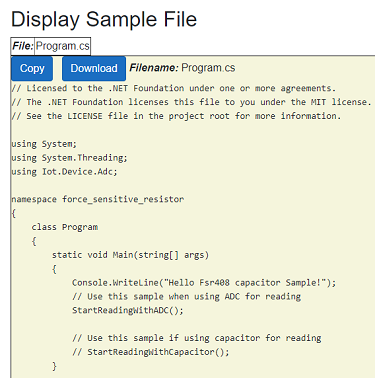Screen dimensions: 375x378
Task: Click the ADC reading comment line
Action: [186, 297]
